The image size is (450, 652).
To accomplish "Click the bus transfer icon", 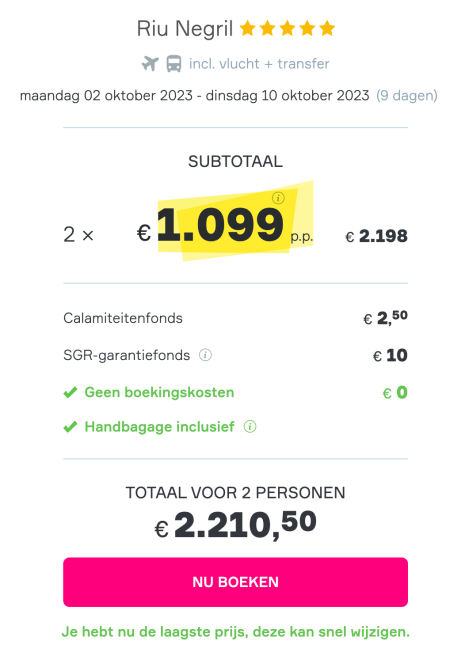I will point(174,64).
